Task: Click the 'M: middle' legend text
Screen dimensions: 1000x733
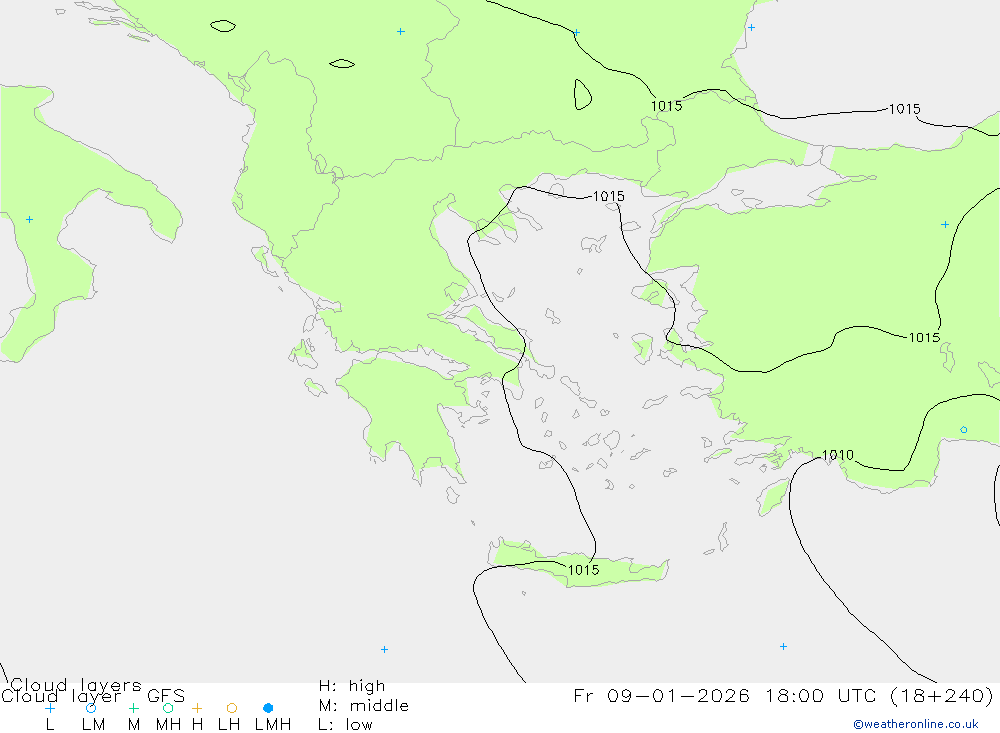Action: point(364,706)
